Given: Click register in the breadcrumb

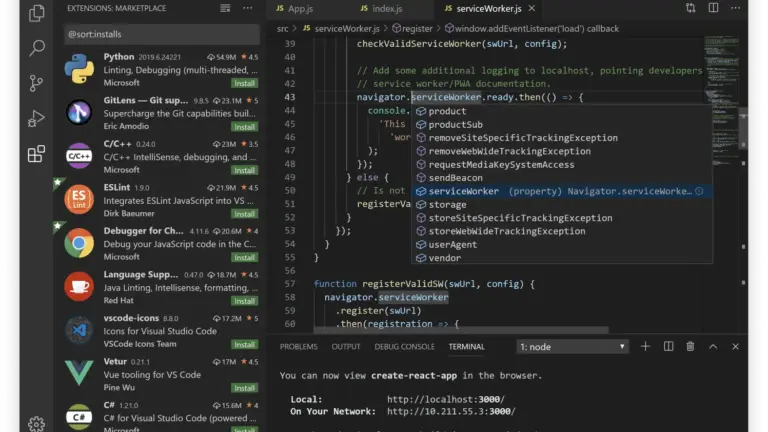Looking at the screenshot, I should pos(412,29).
